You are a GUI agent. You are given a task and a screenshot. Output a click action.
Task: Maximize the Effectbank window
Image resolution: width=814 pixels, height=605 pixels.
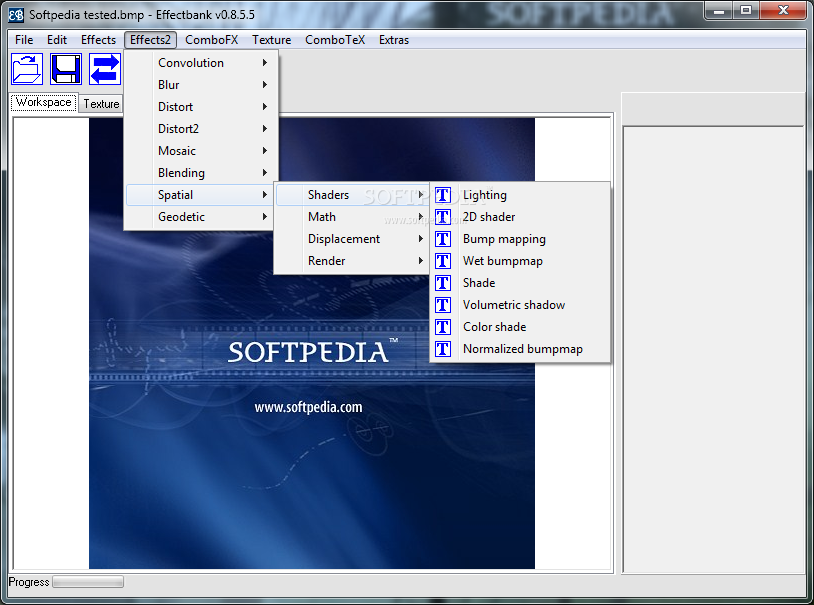click(x=746, y=10)
